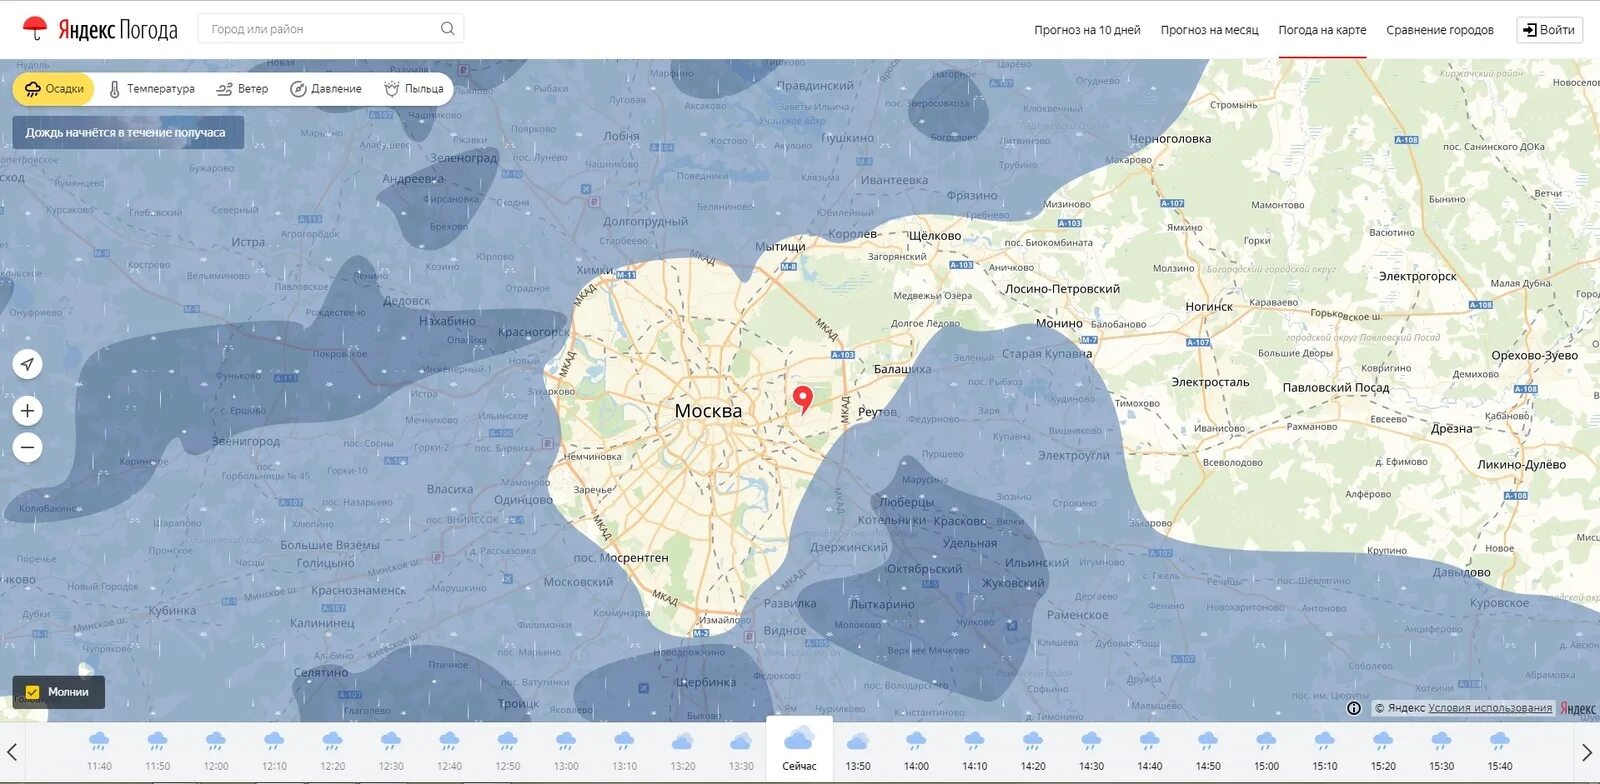Switch to Давление layer
The height and width of the screenshot is (784, 1600).
click(x=326, y=89)
